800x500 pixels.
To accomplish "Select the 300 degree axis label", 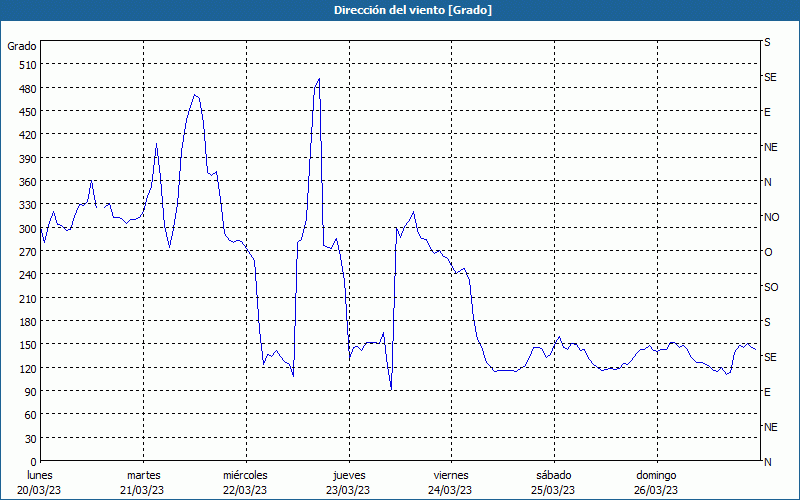I will [x=28, y=229].
